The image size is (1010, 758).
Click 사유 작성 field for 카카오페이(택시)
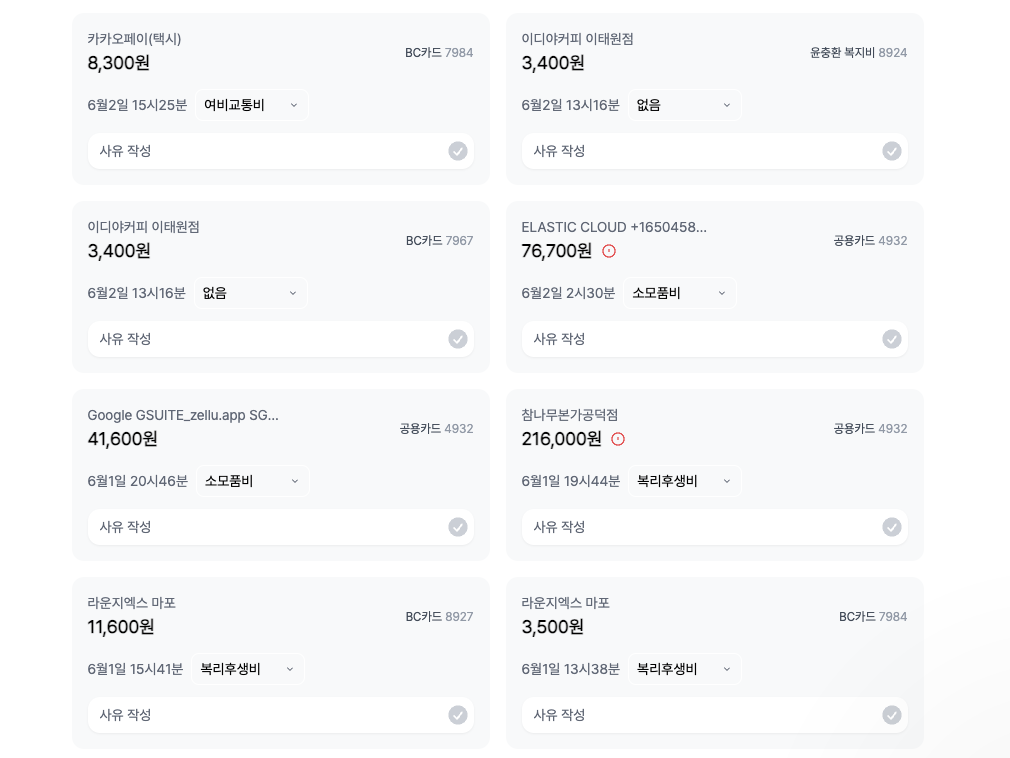click(281, 151)
